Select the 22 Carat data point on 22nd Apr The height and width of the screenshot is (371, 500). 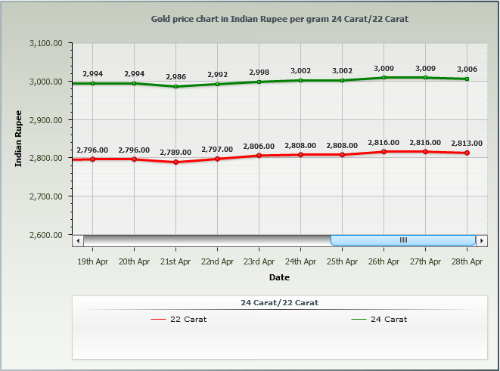click(217, 159)
